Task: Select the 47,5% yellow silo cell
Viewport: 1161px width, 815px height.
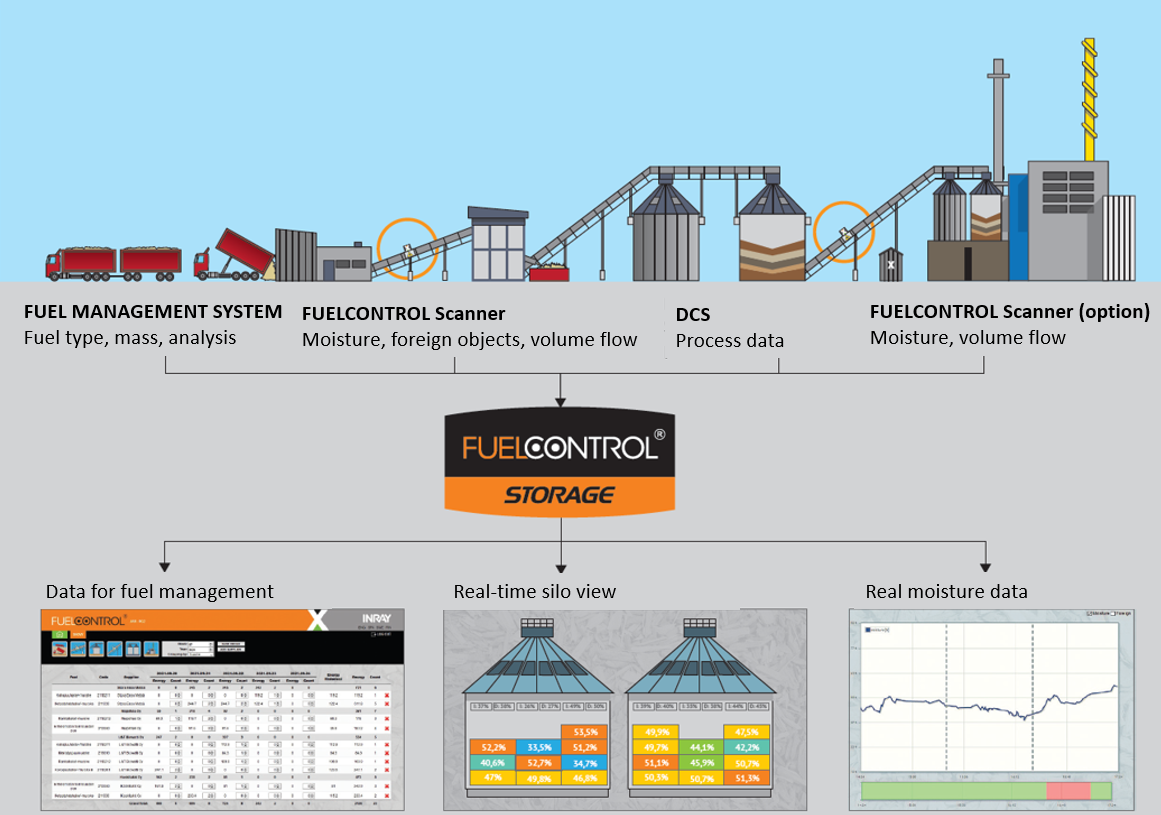Action: (x=747, y=732)
